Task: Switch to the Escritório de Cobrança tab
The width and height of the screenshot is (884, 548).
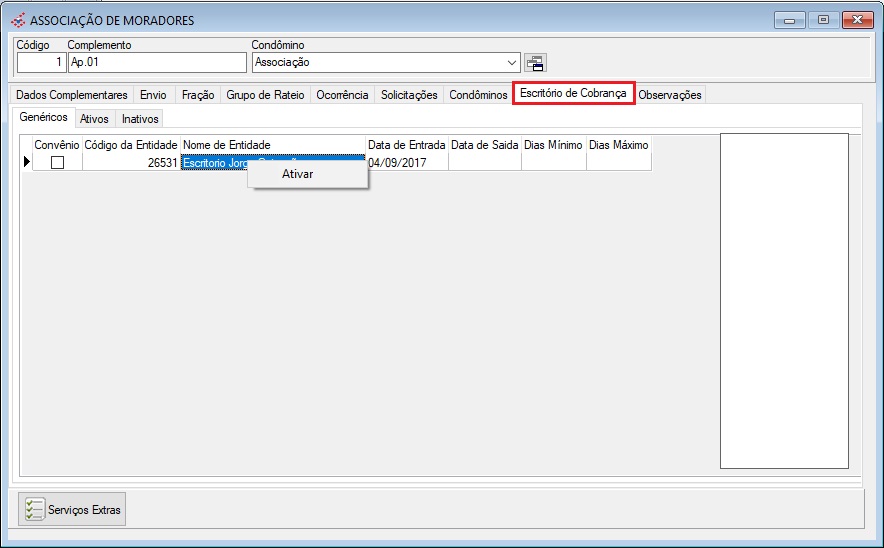Action: [573, 94]
